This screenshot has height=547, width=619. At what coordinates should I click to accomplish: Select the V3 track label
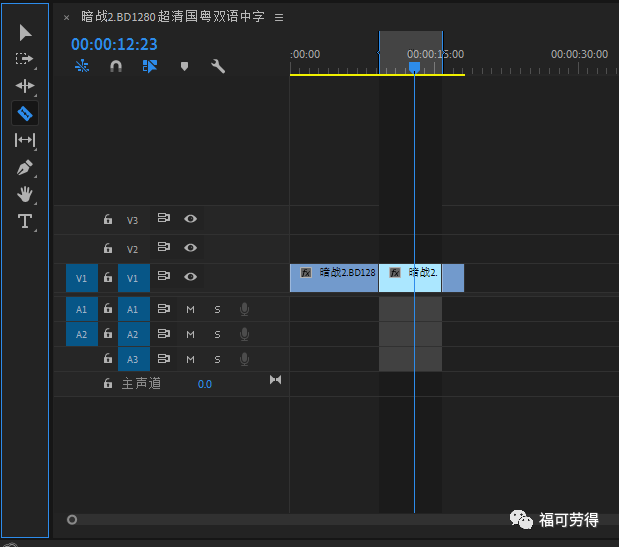click(x=132, y=220)
